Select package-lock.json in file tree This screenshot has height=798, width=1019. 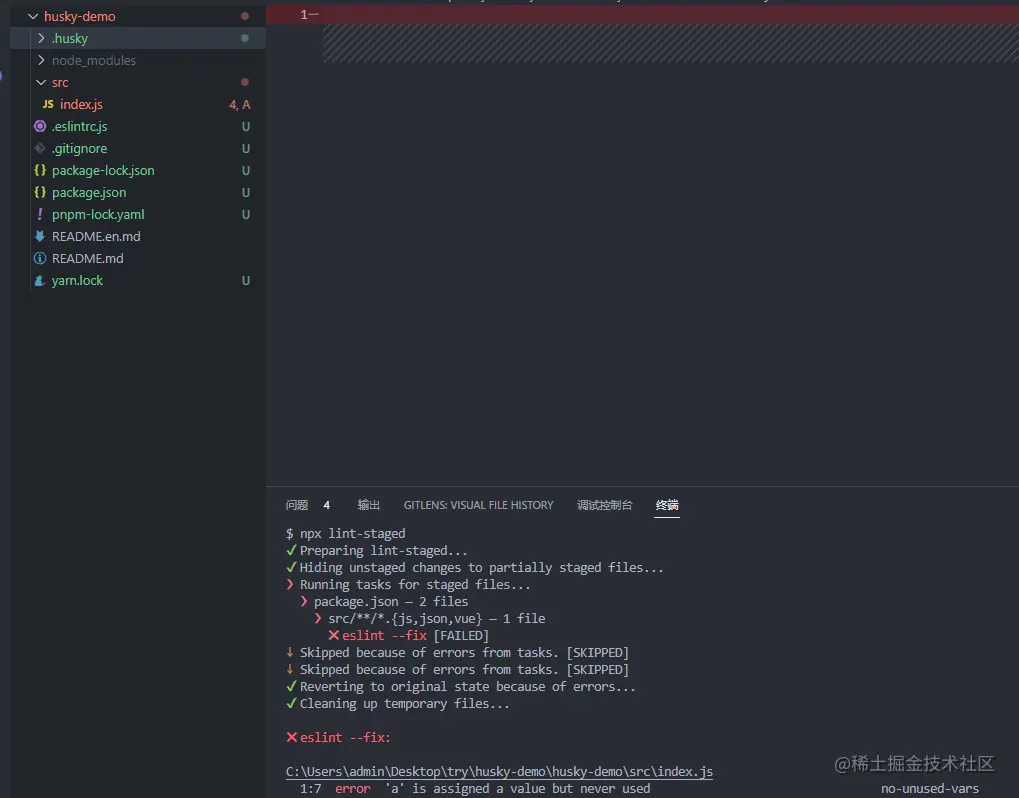103,171
